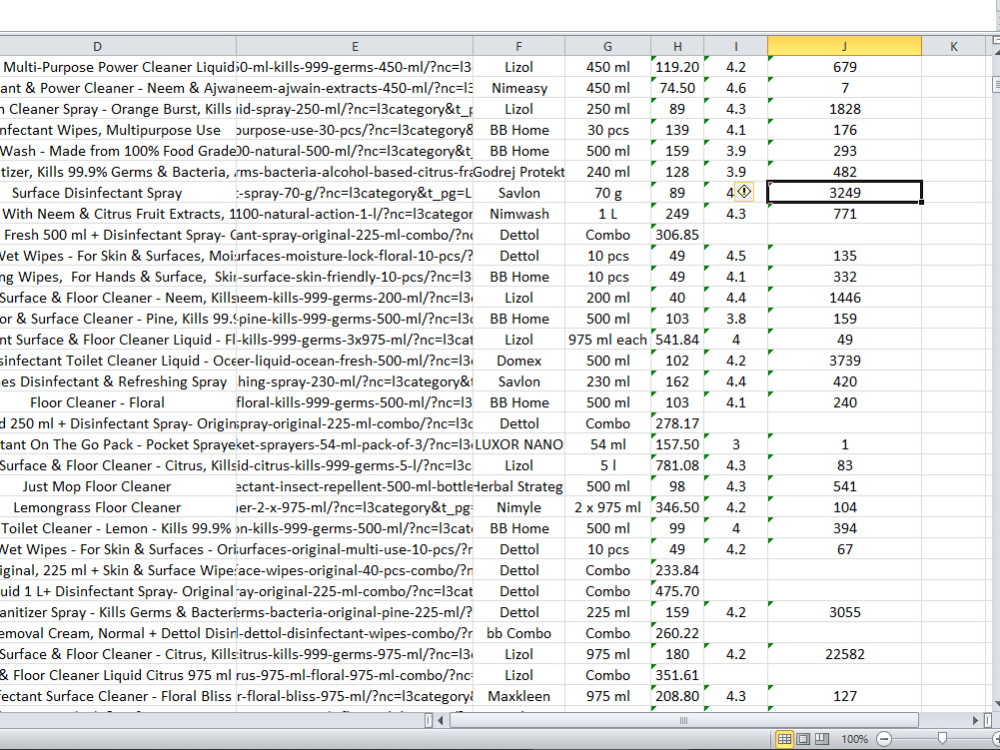Click brand cell bb Combo
Viewport: 1000px width, 750px height.
(x=518, y=633)
